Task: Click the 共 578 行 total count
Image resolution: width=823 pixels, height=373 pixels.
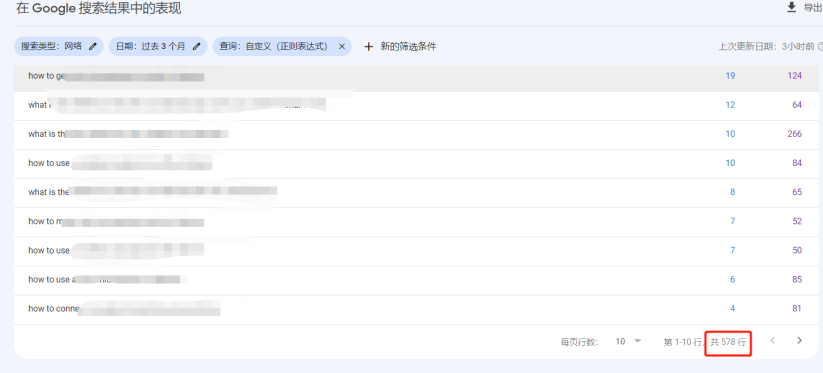Action: tap(727, 342)
